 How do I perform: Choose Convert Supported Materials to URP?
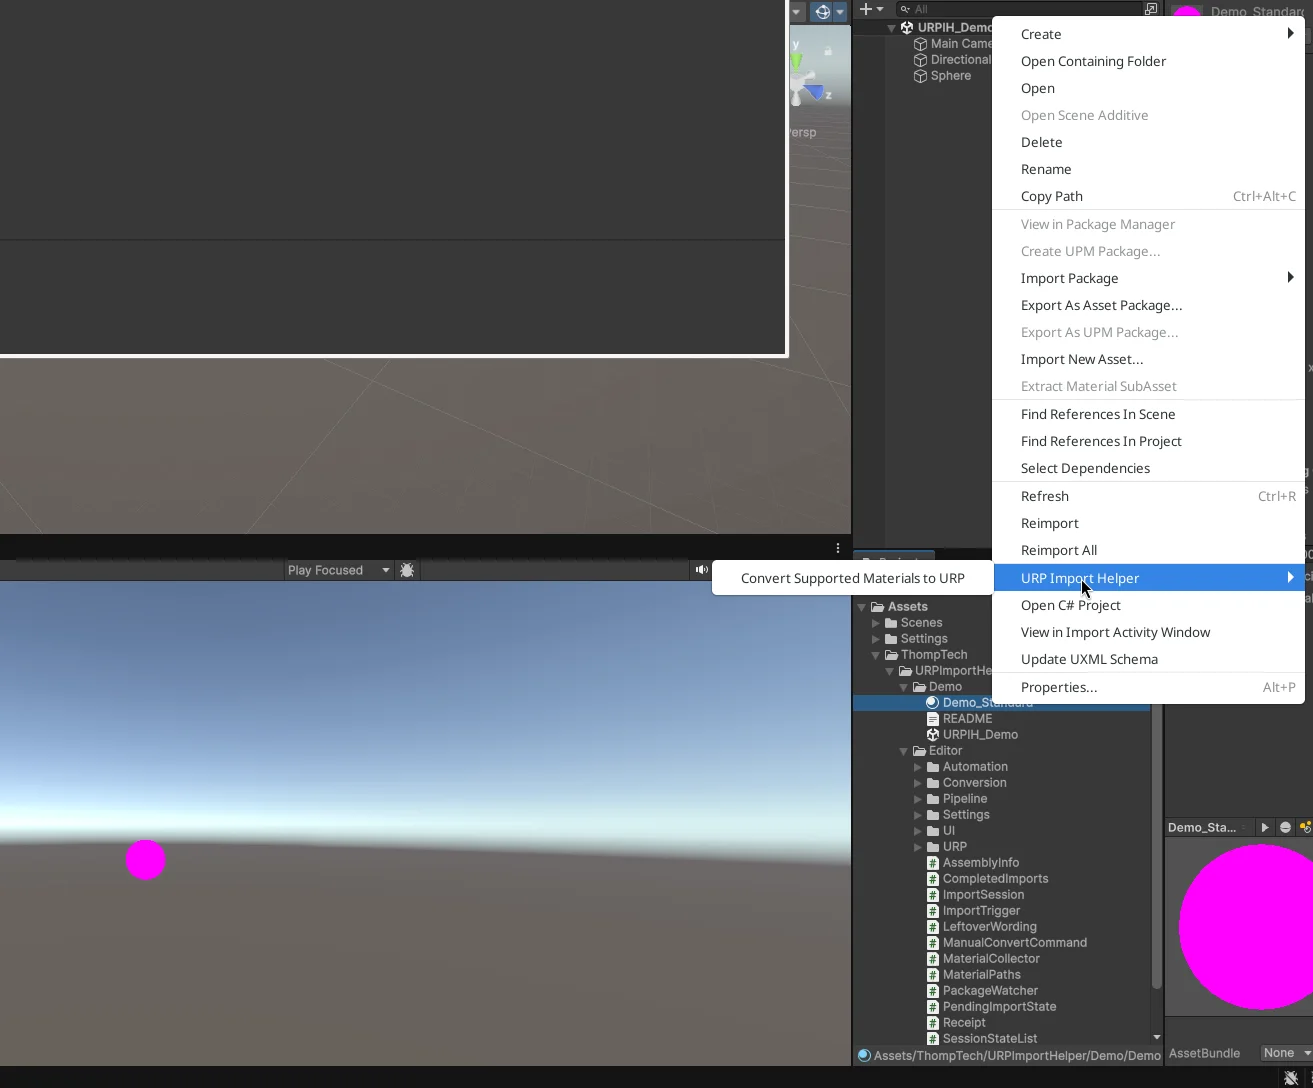pos(853,578)
